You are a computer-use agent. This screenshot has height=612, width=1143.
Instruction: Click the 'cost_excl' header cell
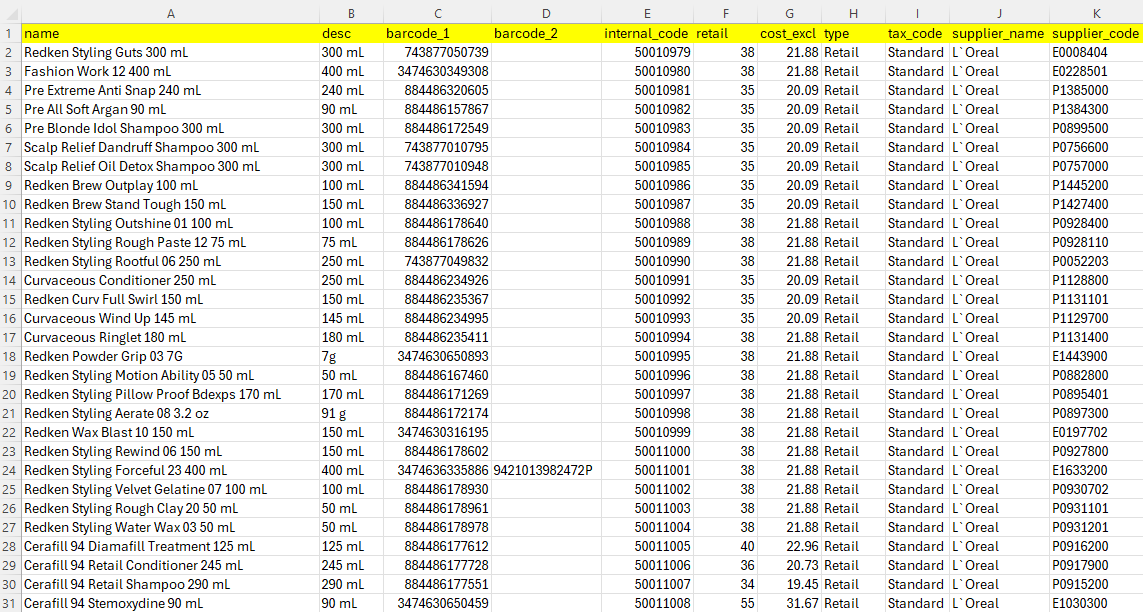(789, 33)
